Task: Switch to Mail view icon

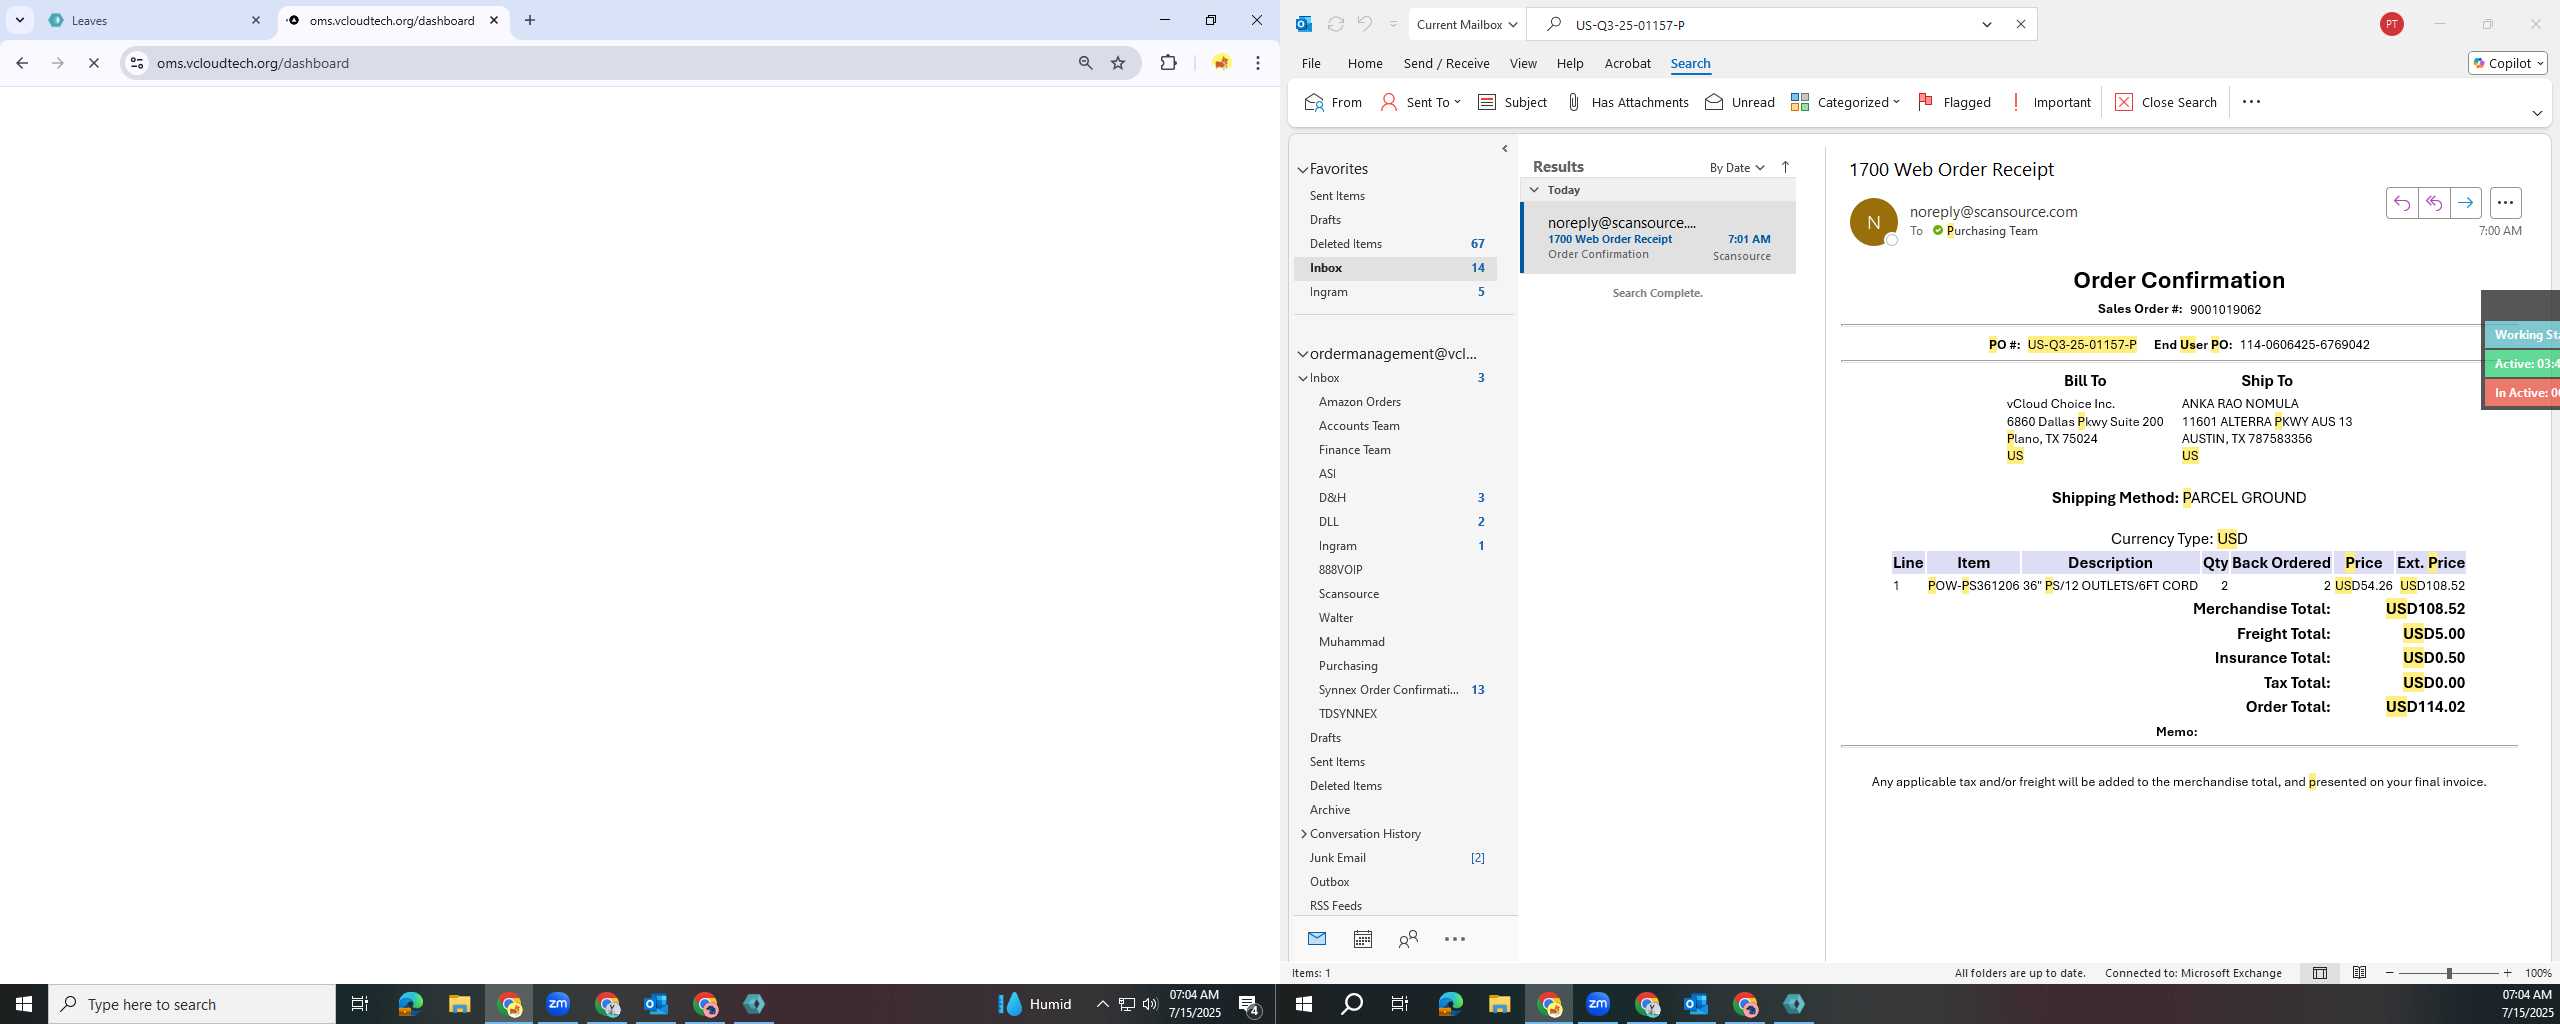Action: (x=1316, y=939)
